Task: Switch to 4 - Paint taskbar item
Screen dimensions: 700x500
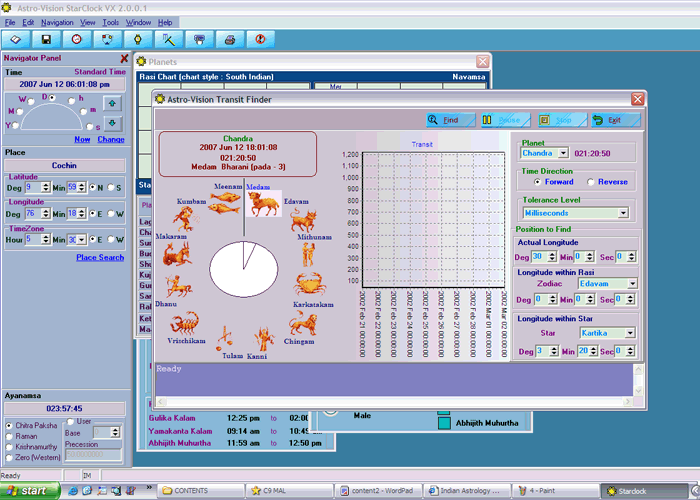Action: coord(556,491)
